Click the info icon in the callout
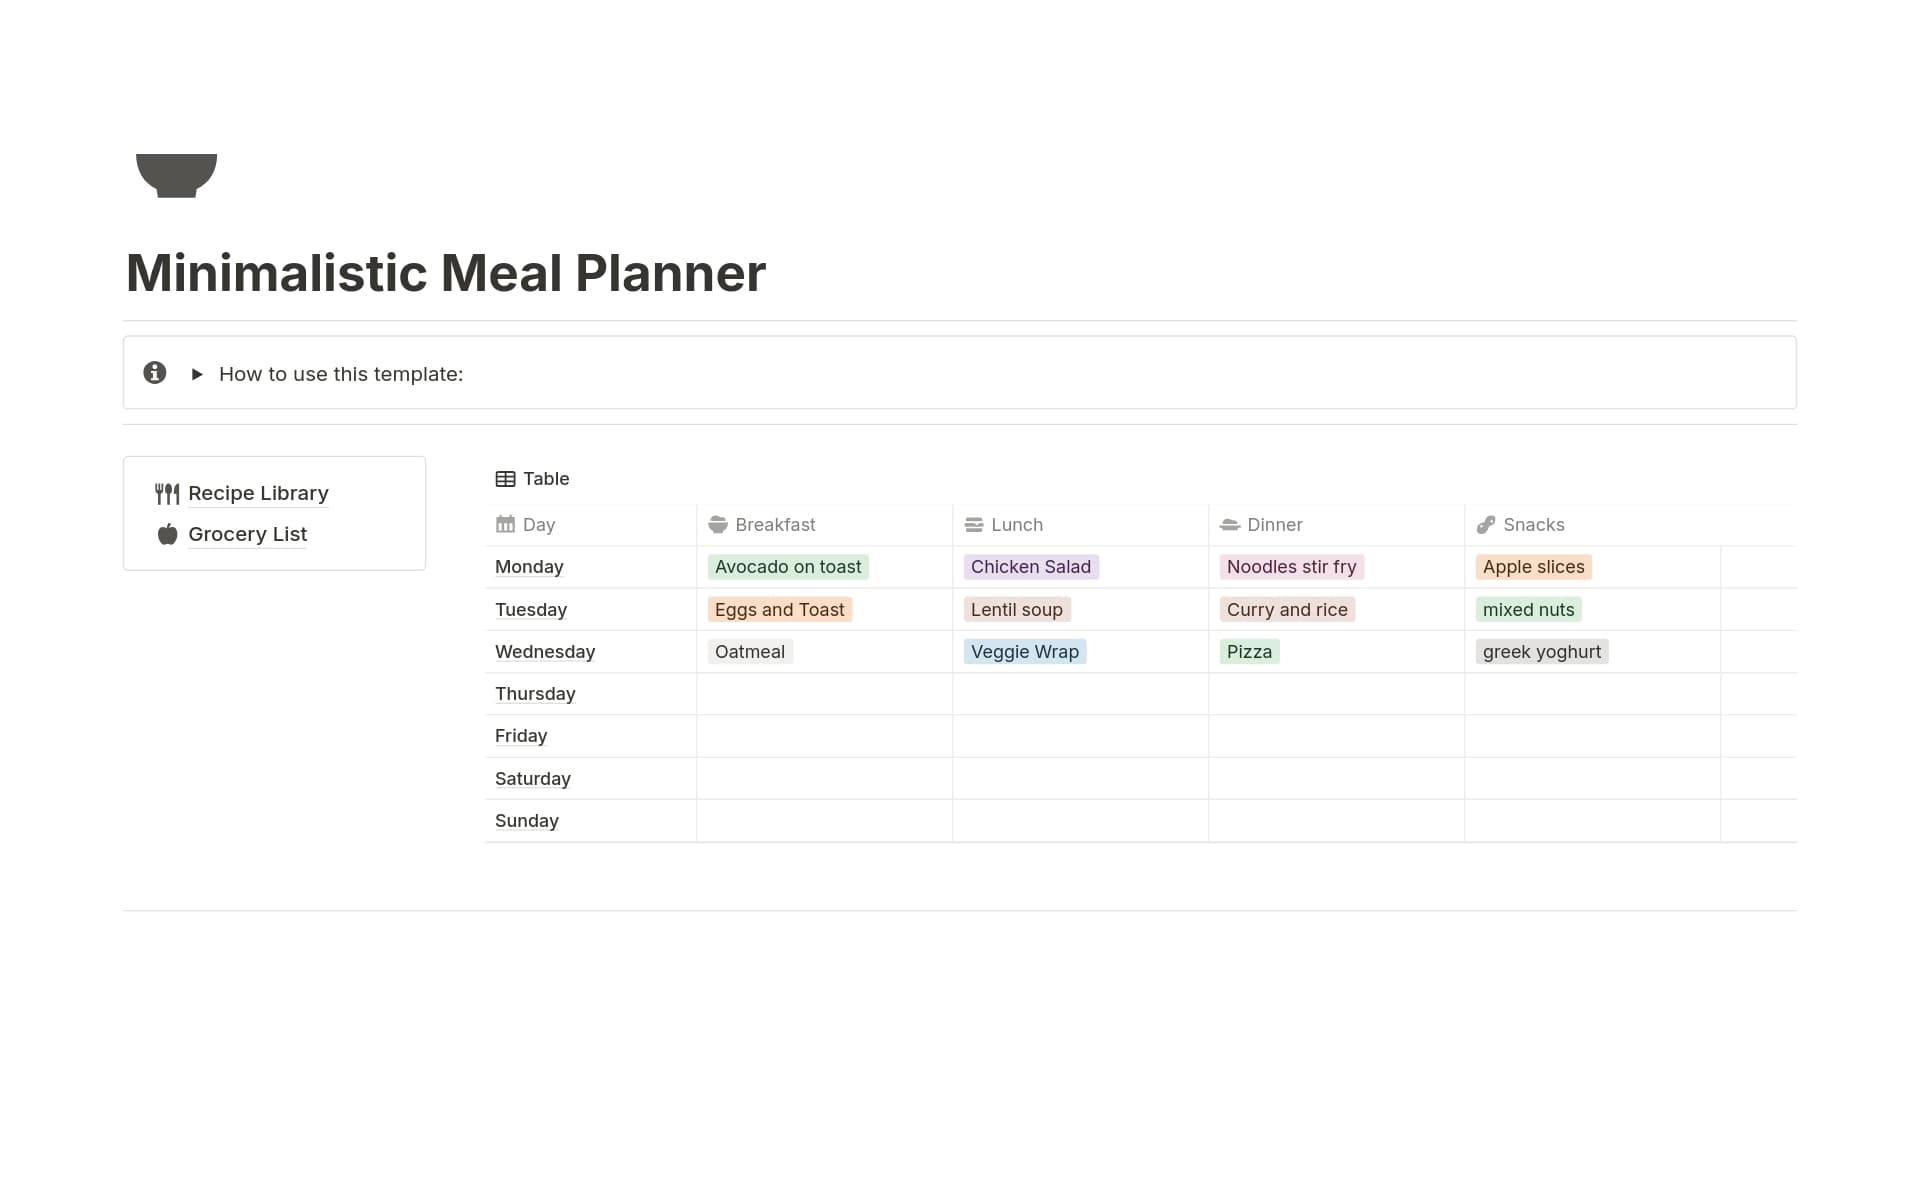This screenshot has width=1920, height=1199. (x=155, y=372)
